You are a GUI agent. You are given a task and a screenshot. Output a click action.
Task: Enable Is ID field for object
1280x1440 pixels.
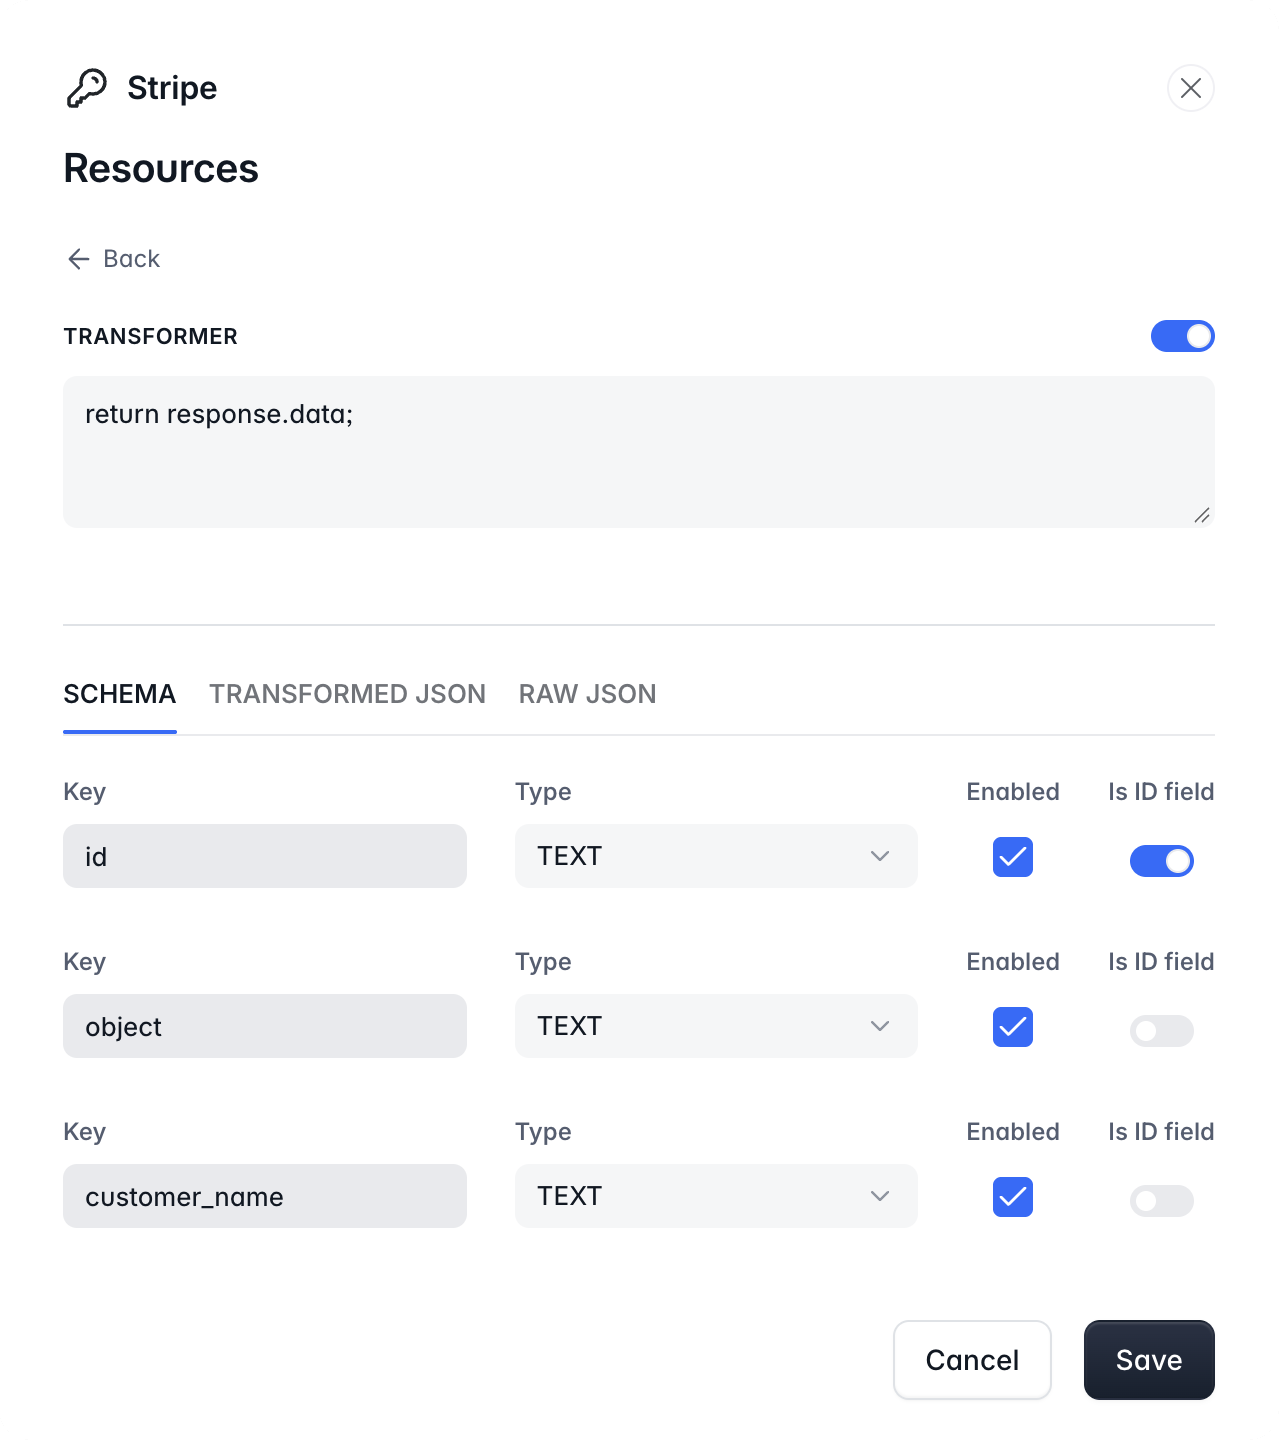[x=1161, y=1031]
